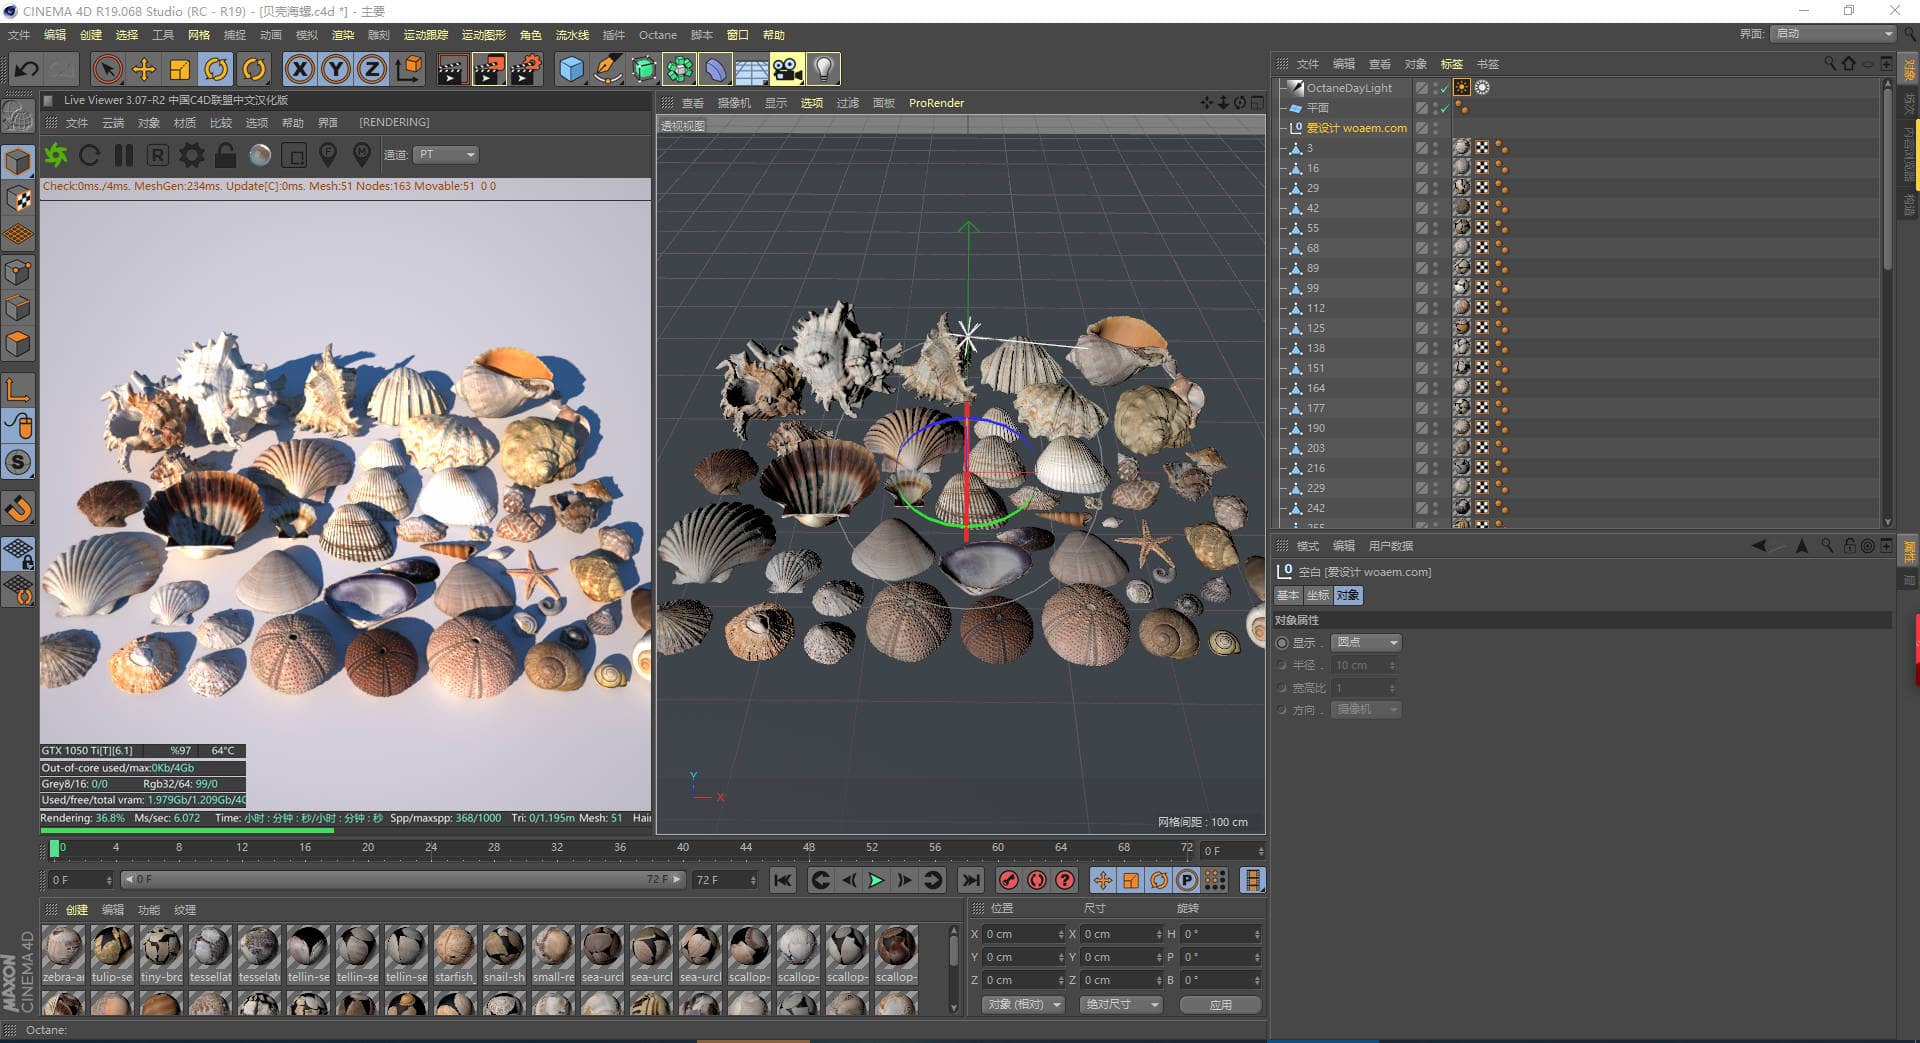1920x1043 pixels.
Task: Open ProRender menu in viewport
Action: tap(936, 103)
